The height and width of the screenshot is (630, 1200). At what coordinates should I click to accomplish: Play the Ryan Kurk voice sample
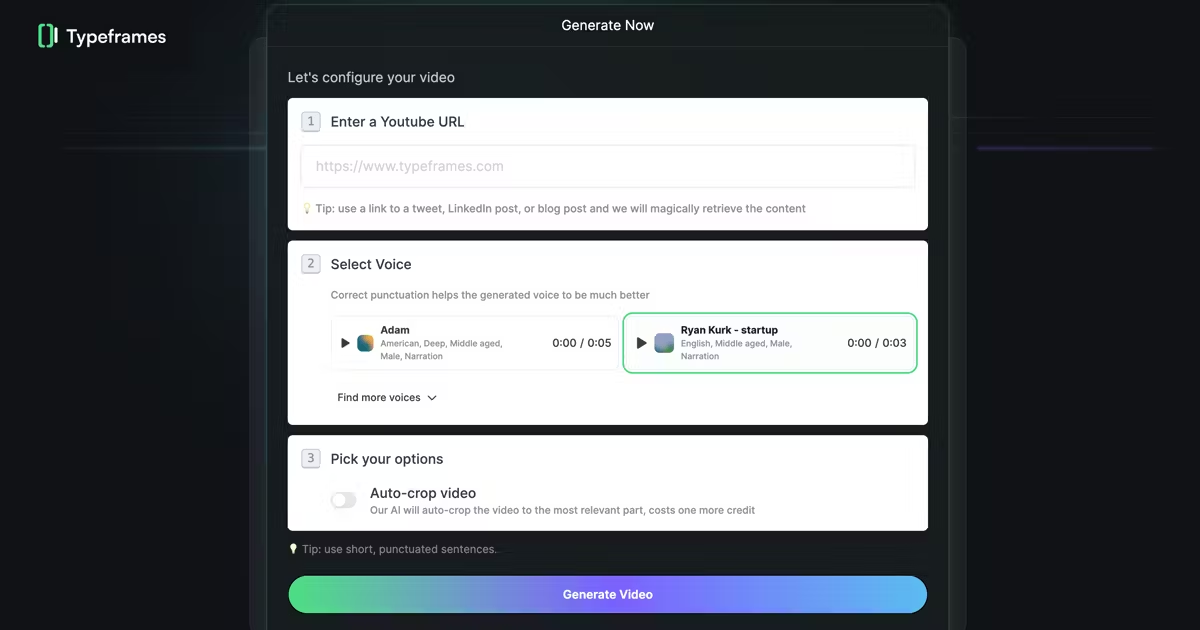click(642, 343)
